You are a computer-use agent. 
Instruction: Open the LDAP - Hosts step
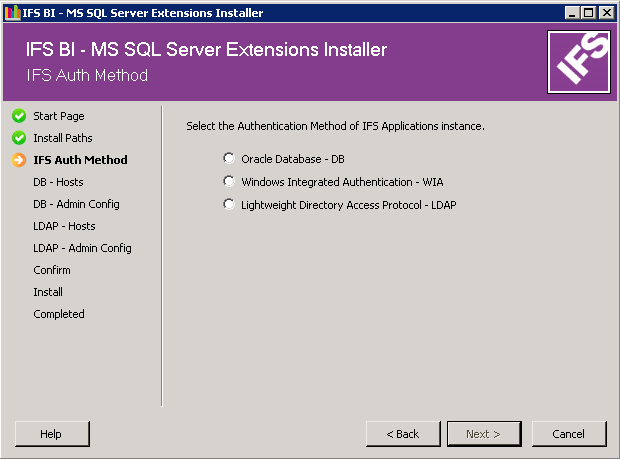64,226
